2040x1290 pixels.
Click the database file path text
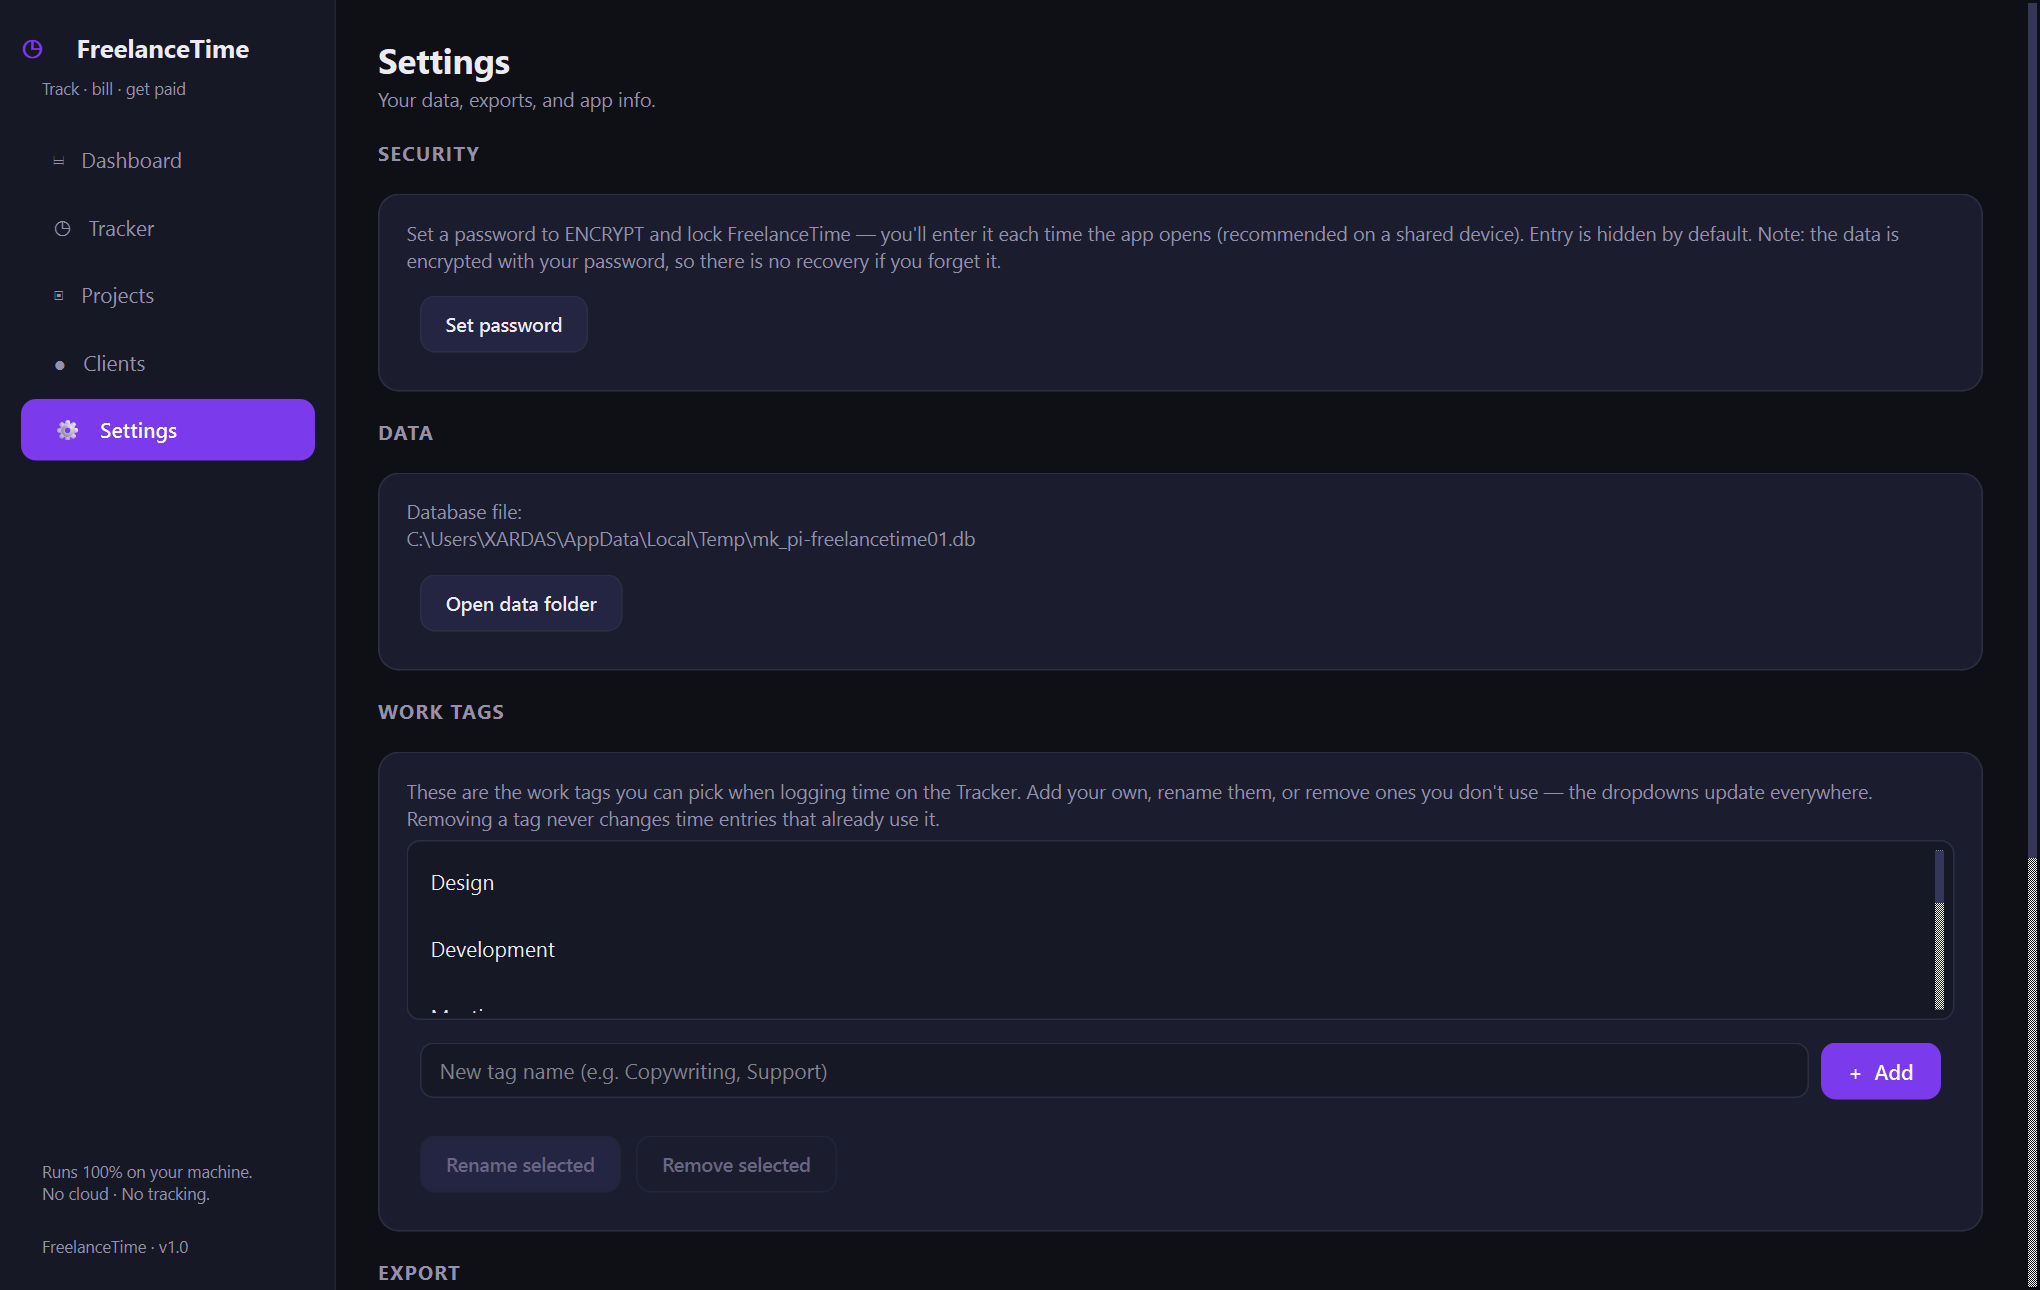pyautogui.click(x=691, y=539)
